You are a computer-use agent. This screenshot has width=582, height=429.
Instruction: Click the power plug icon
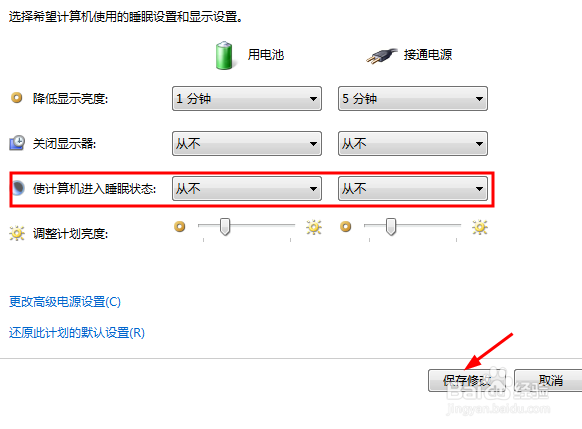pos(381,56)
